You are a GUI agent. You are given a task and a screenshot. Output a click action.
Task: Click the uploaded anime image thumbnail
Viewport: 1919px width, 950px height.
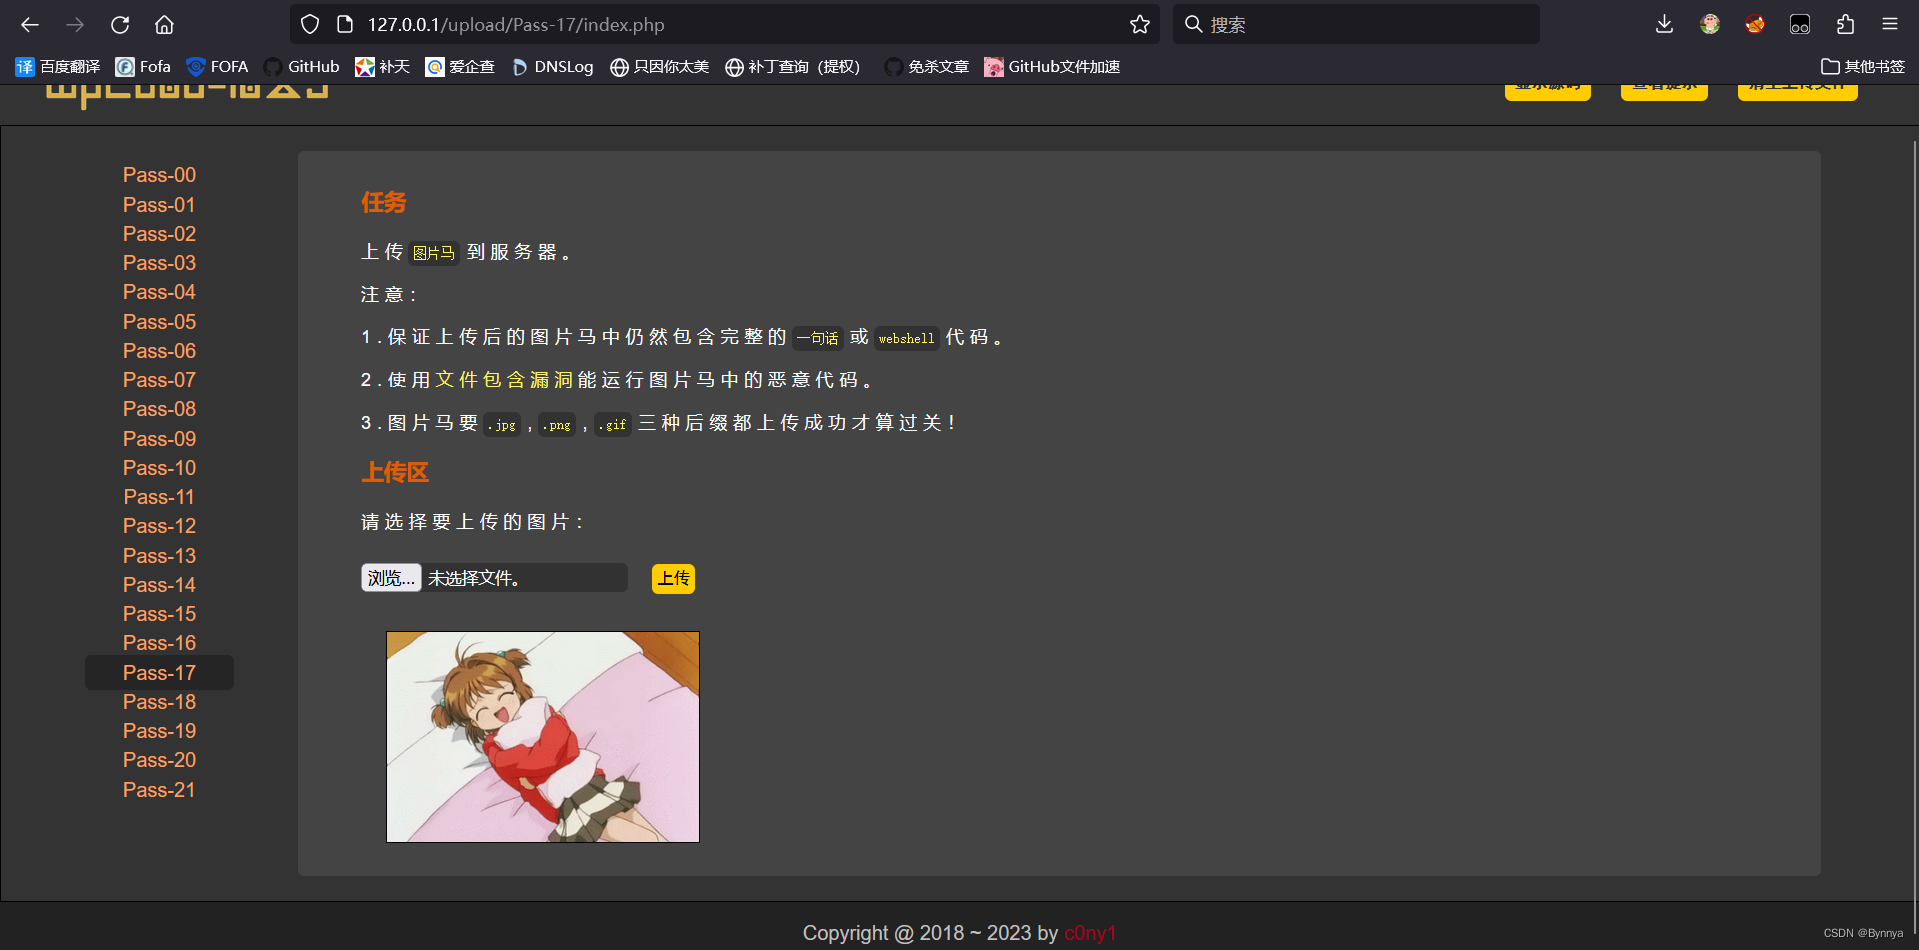[x=543, y=737]
